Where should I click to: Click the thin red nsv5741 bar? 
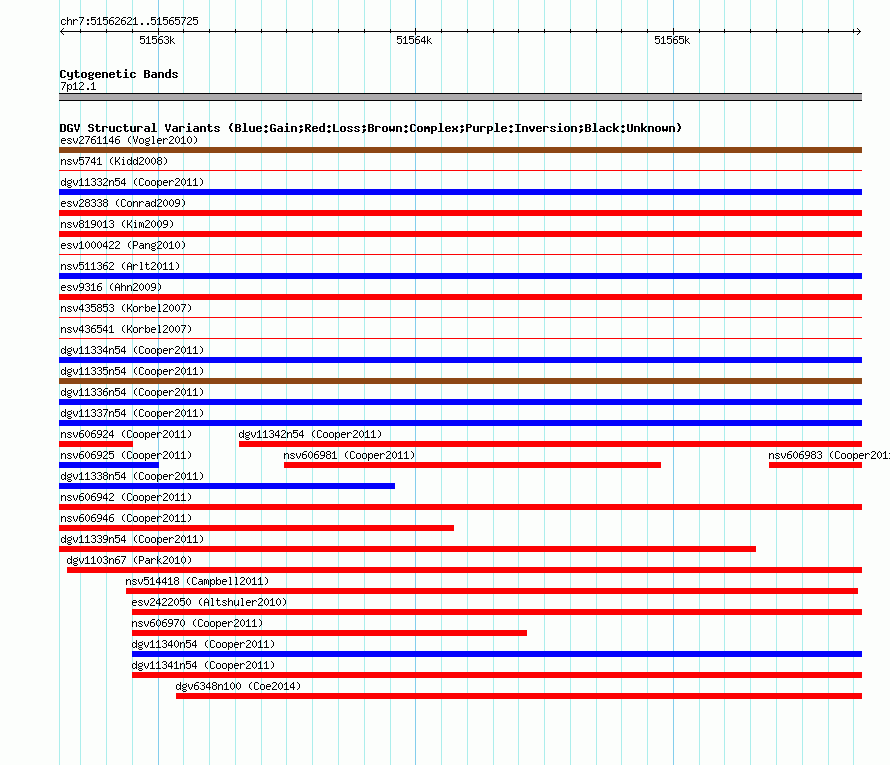click(460, 170)
